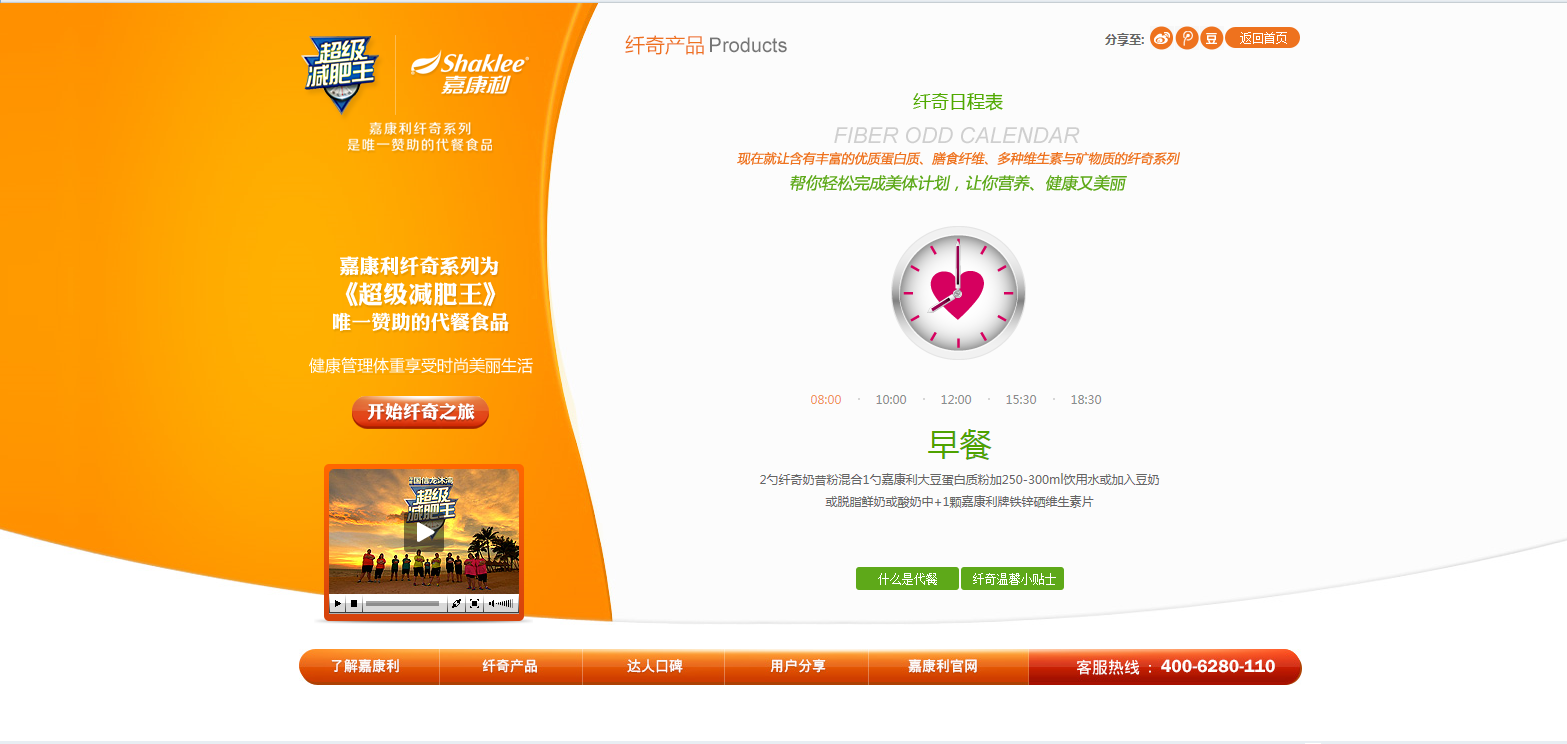1567x744 pixels.
Task: Click the heart clock graphic
Action: click(958, 293)
